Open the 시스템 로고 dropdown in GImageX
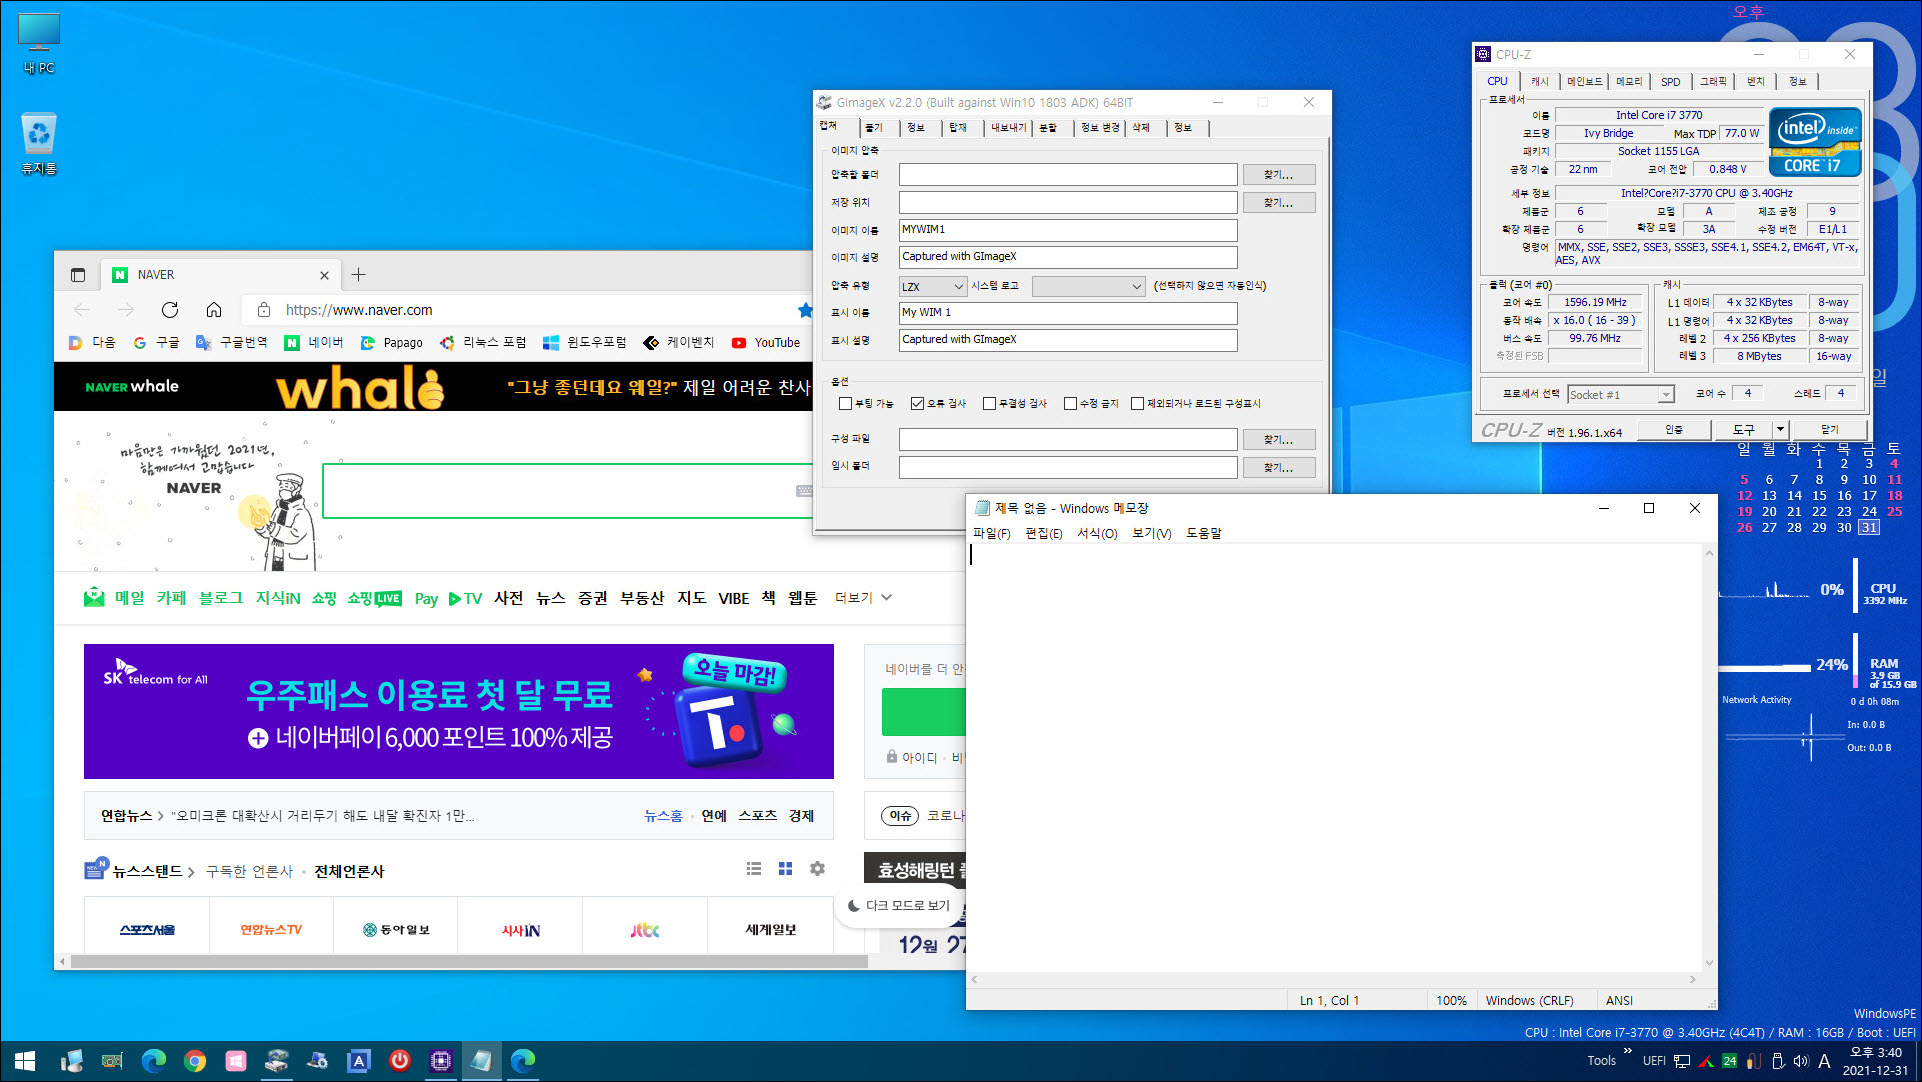This screenshot has height=1082, width=1922. (1088, 286)
